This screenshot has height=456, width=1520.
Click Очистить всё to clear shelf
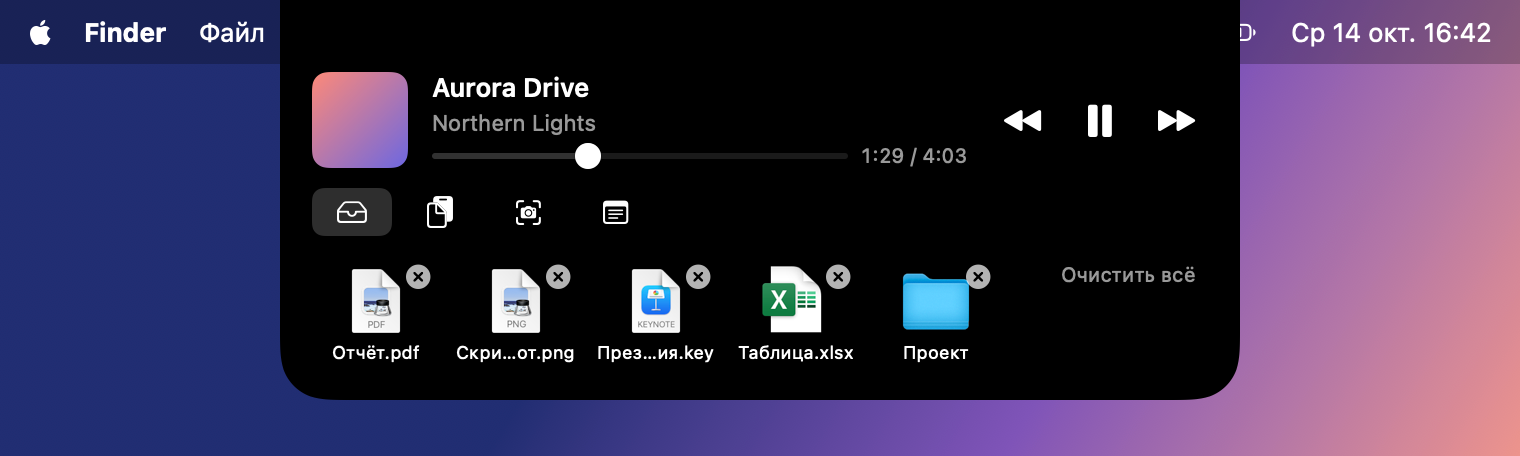[1128, 275]
